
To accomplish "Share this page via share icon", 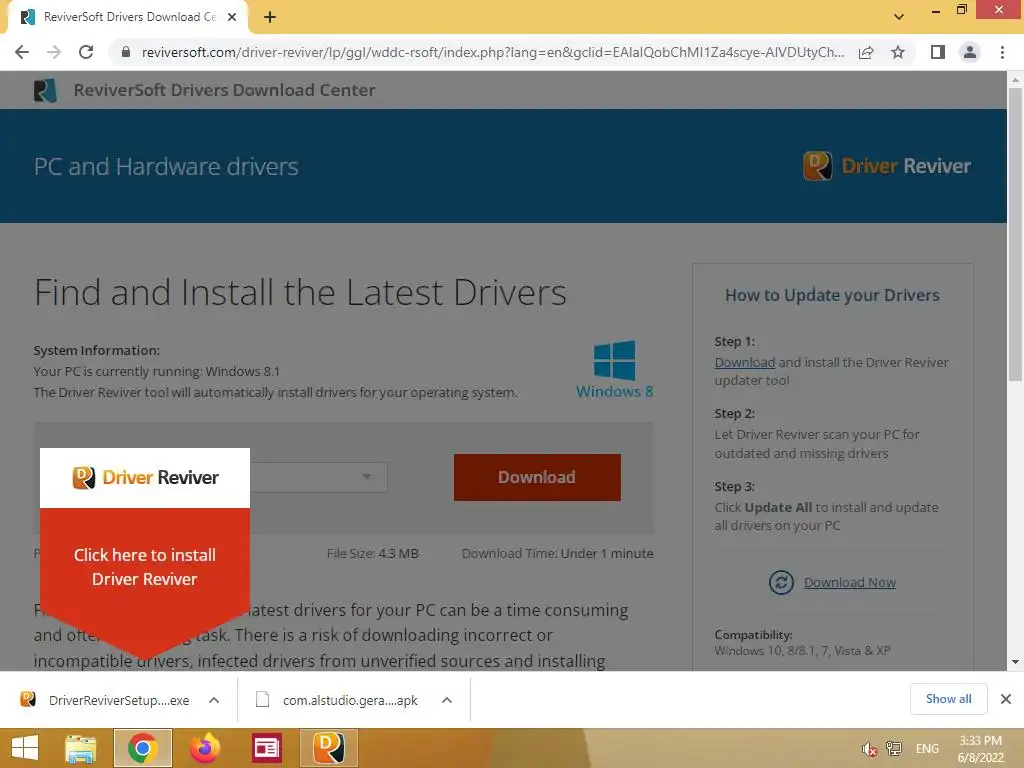I will click(866, 52).
